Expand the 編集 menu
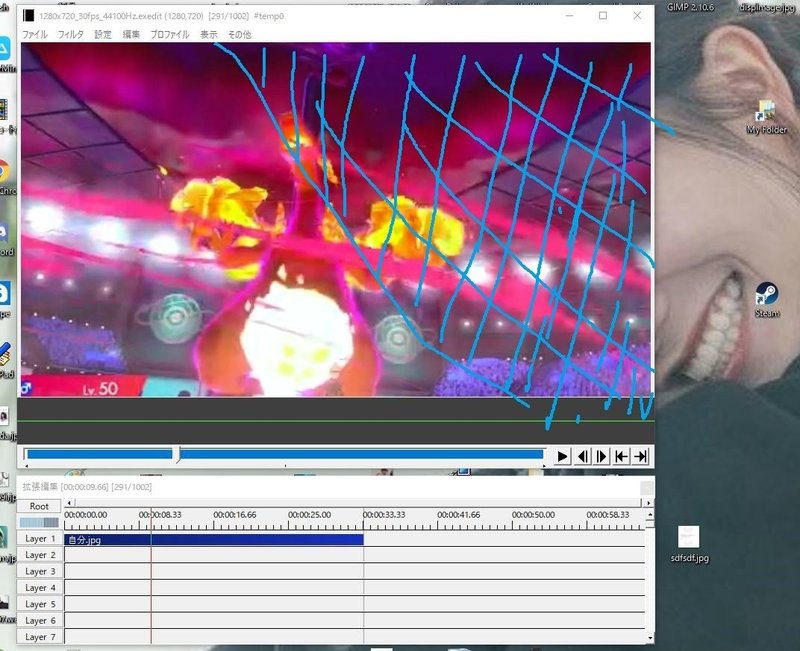The image size is (800, 651). 131,35
